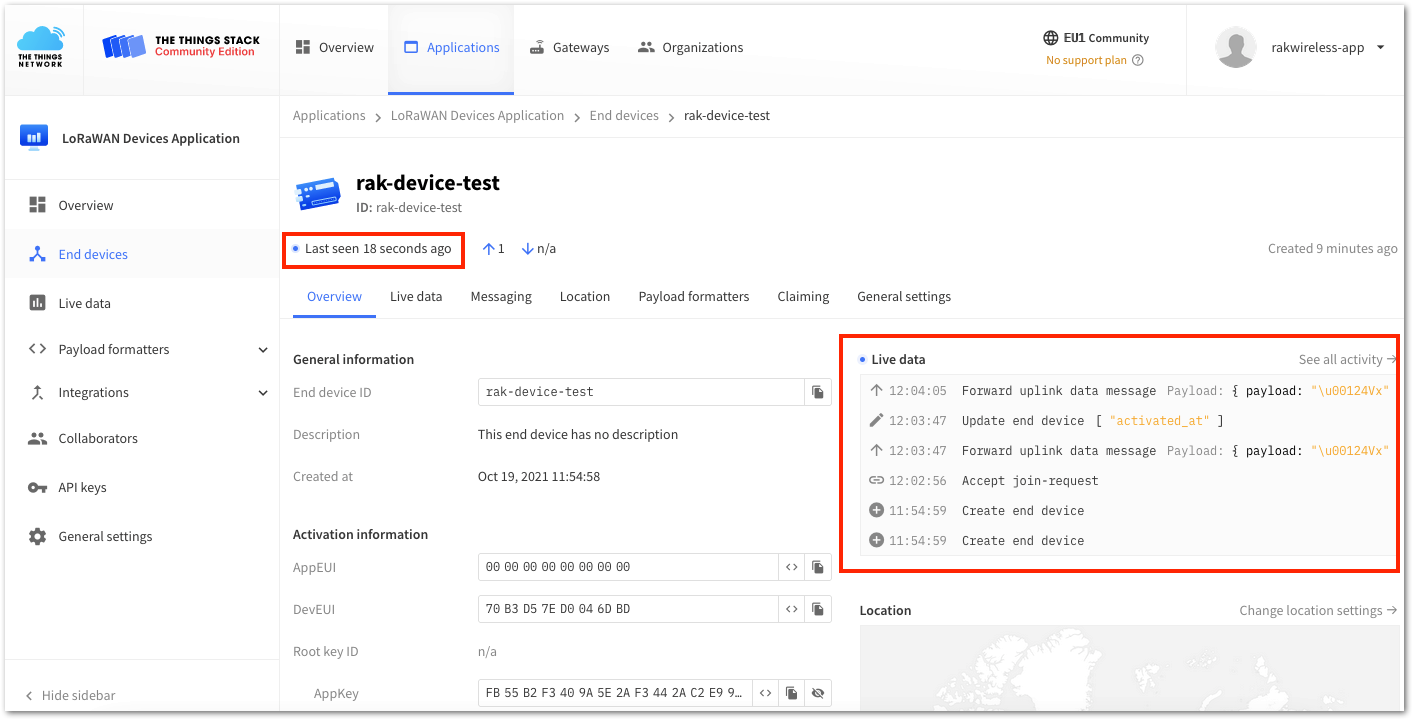The image size is (1413, 720).
Task: Click the uplink count arrow indicator
Action: pyautogui.click(x=494, y=248)
